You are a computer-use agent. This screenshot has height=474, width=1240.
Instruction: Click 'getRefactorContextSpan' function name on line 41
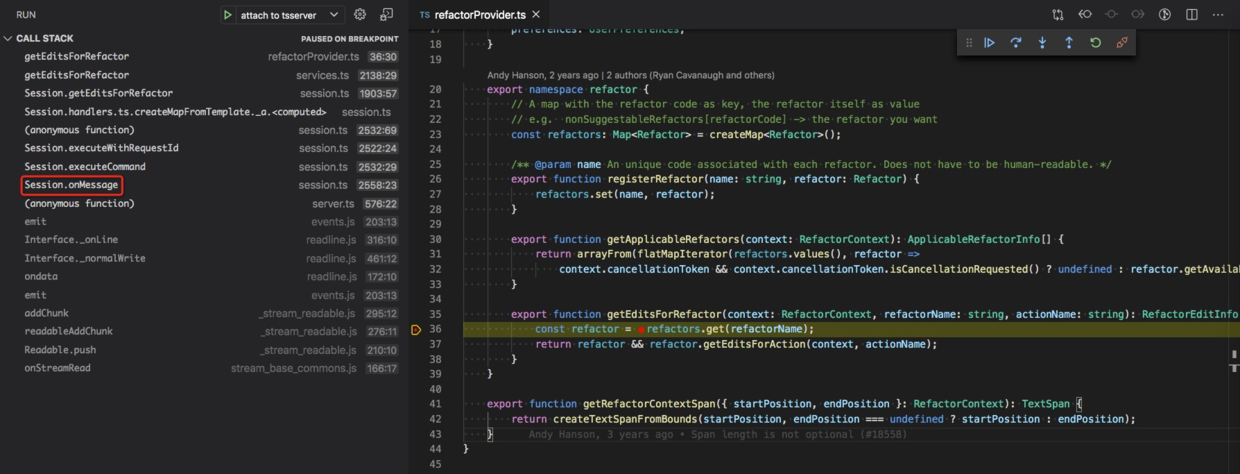[649, 404]
